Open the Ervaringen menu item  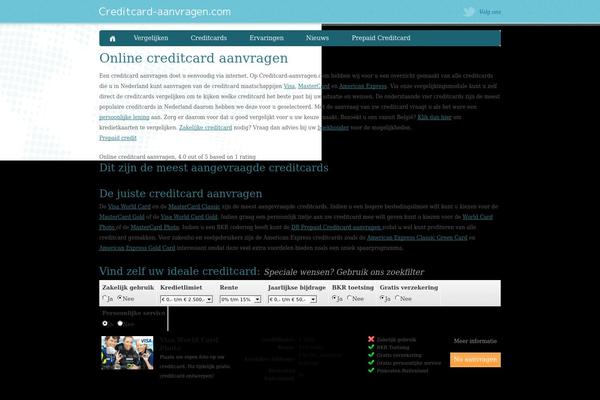[267, 38]
